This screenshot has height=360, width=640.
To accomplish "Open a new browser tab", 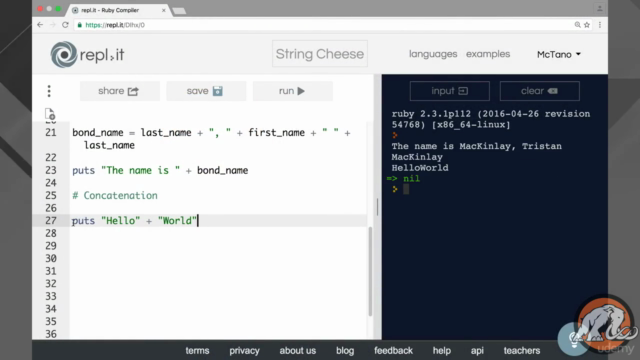I will pos(179,11).
